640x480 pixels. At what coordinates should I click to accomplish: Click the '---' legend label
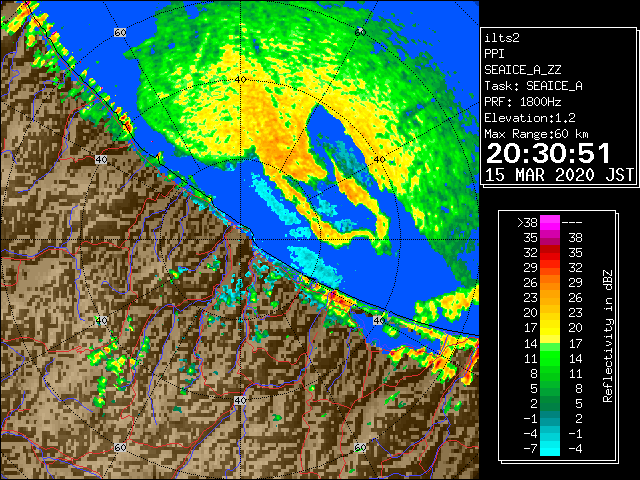[x=572, y=223]
